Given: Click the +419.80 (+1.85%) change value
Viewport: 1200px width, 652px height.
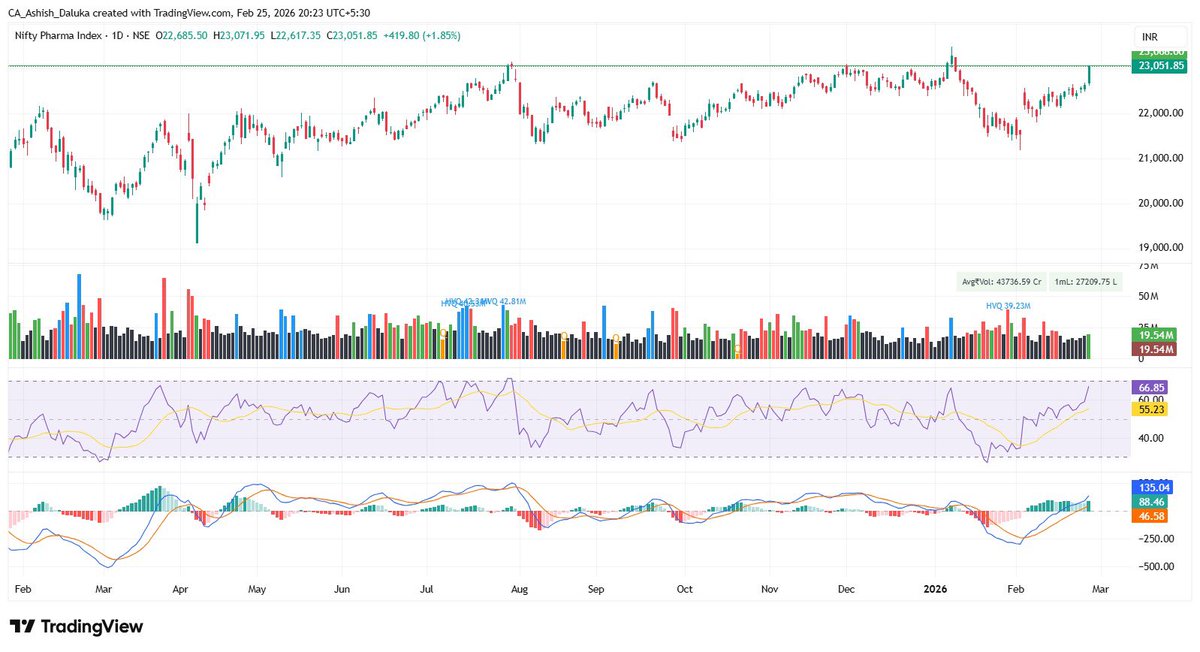Looking at the screenshot, I should coord(424,35).
